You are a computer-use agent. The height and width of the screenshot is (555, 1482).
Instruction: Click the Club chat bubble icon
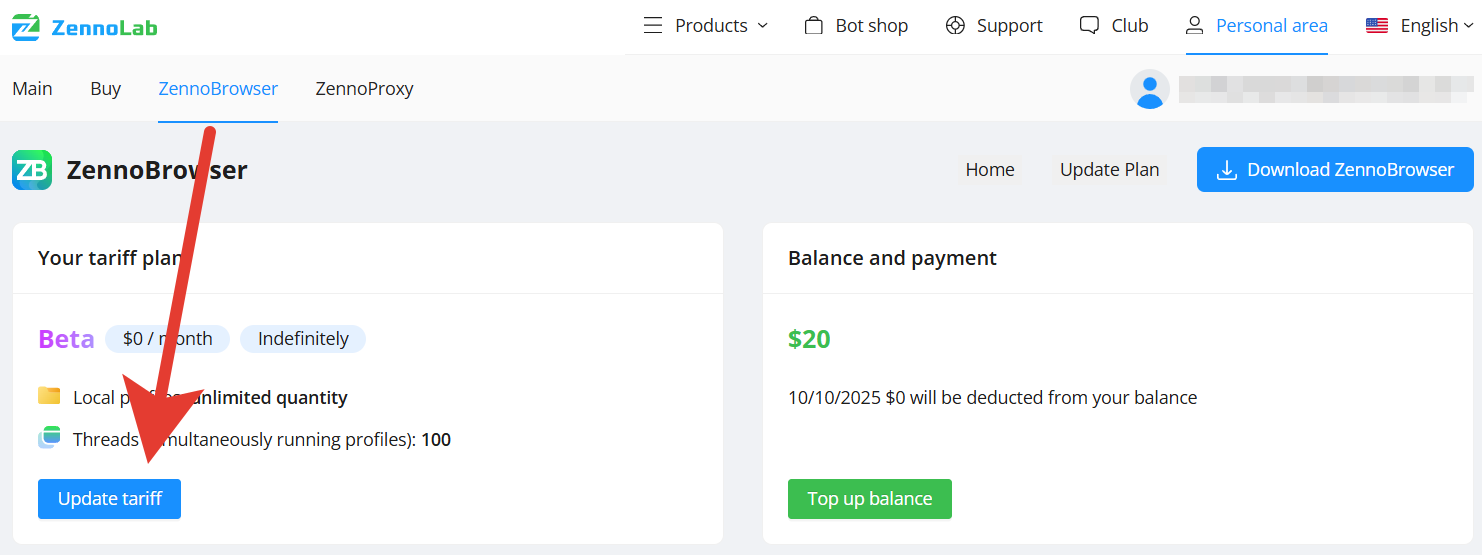tap(1089, 26)
